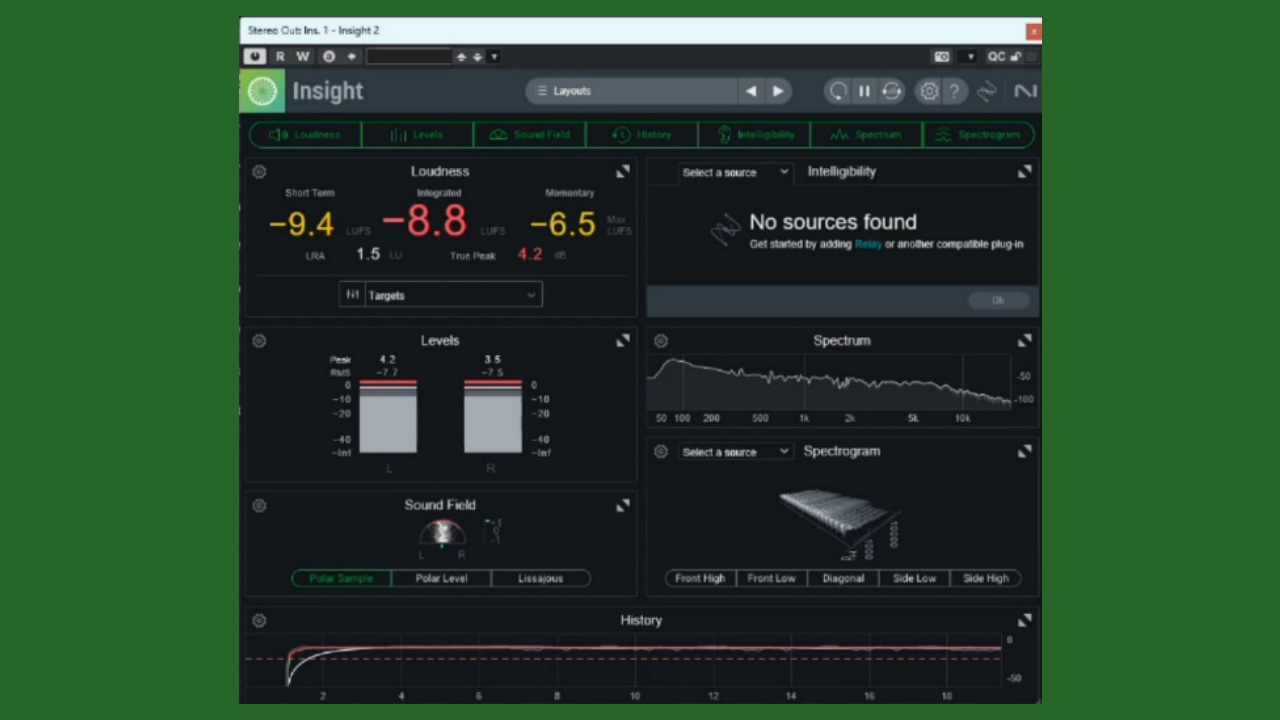This screenshot has width=1280, height=720.
Task: Toggle the Loudness meter tab
Action: point(305,135)
